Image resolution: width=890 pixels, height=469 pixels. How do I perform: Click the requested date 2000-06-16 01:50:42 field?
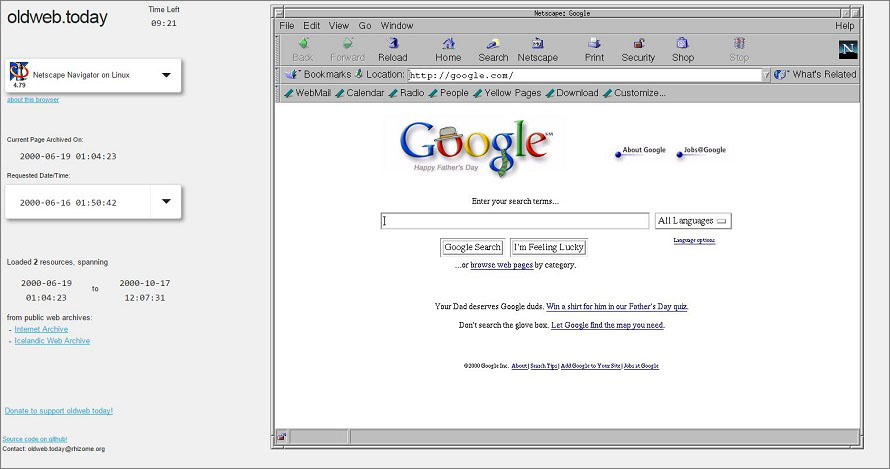[x=78, y=202]
